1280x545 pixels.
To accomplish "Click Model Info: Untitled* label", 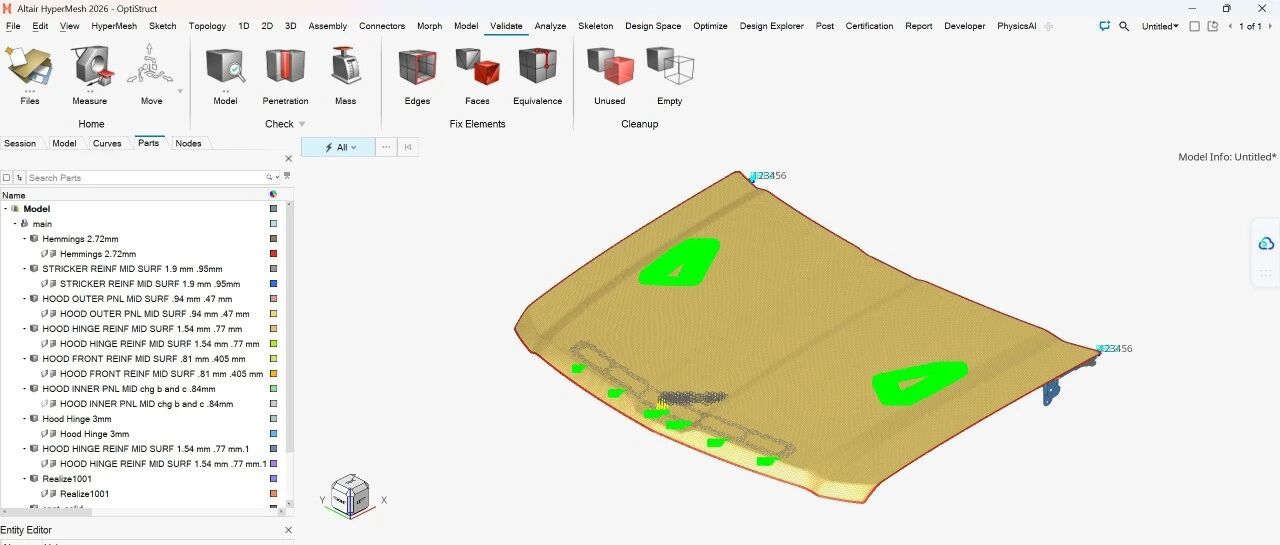I will coord(1227,157).
